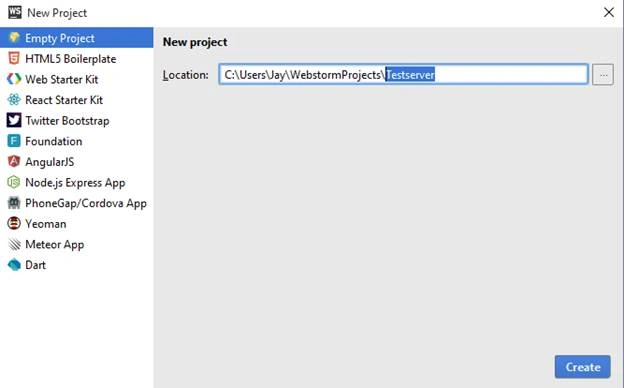Click the Web Starter Kit icon
This screenshot has height=388, width=624.
pos(14,79)
